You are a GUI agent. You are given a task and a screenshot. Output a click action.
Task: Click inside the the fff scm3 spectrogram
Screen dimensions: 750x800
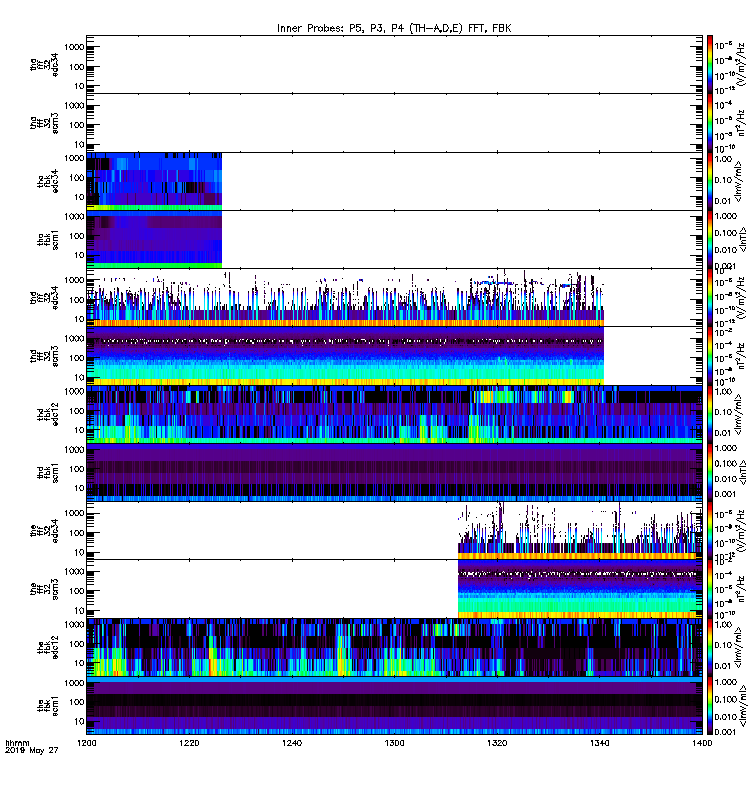click(x=580, y=589)
